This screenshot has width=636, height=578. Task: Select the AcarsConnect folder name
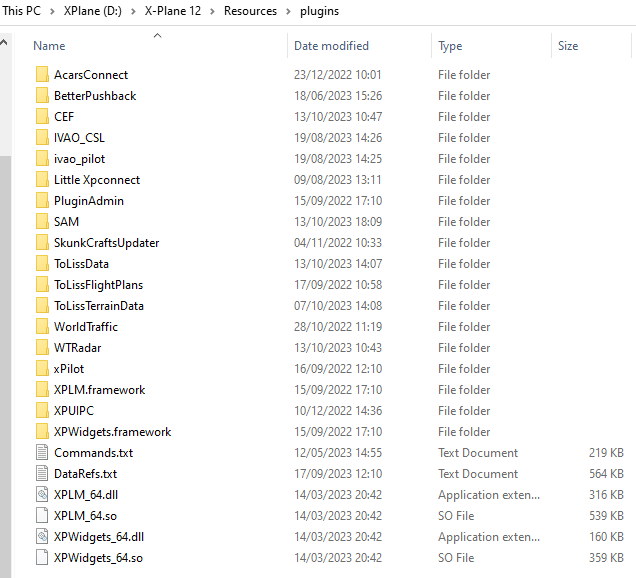pyautogui.click(x=91, y=75)
